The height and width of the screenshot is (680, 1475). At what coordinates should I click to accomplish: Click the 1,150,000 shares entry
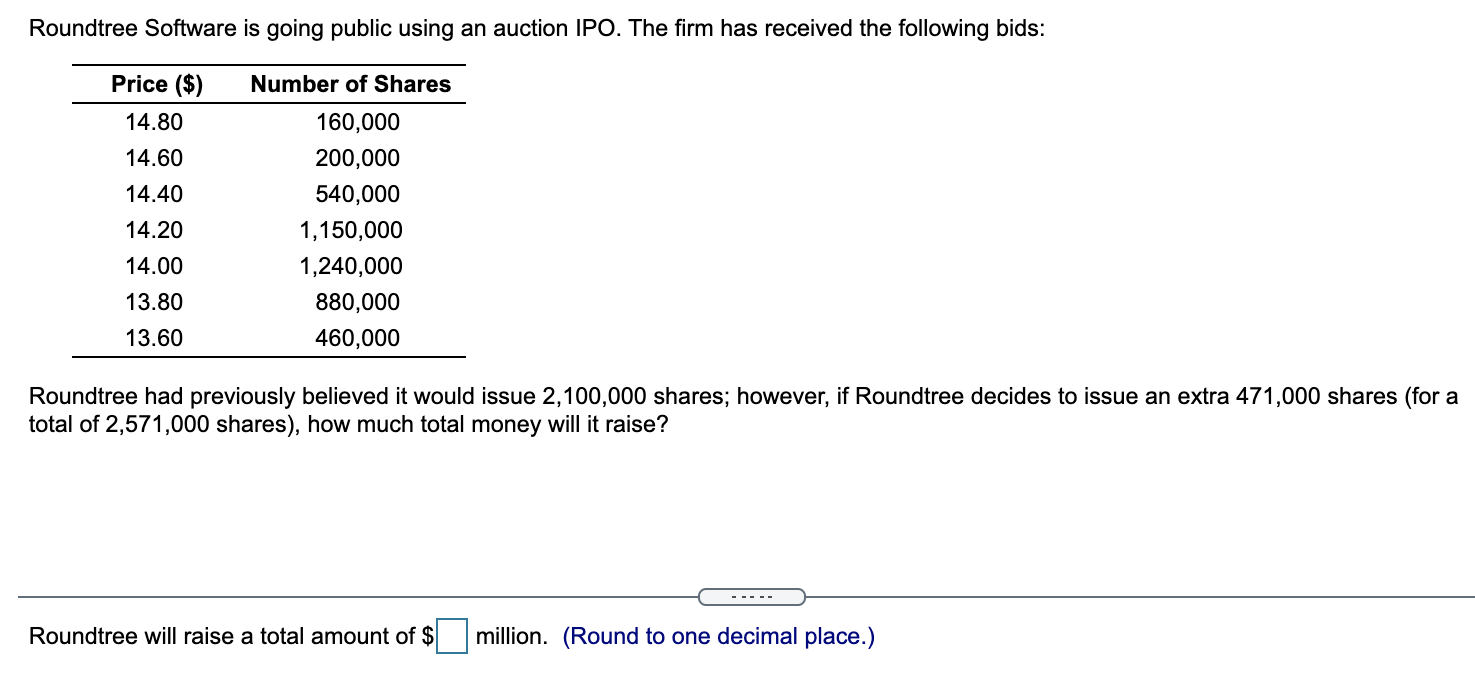click(x=351, y=229)
